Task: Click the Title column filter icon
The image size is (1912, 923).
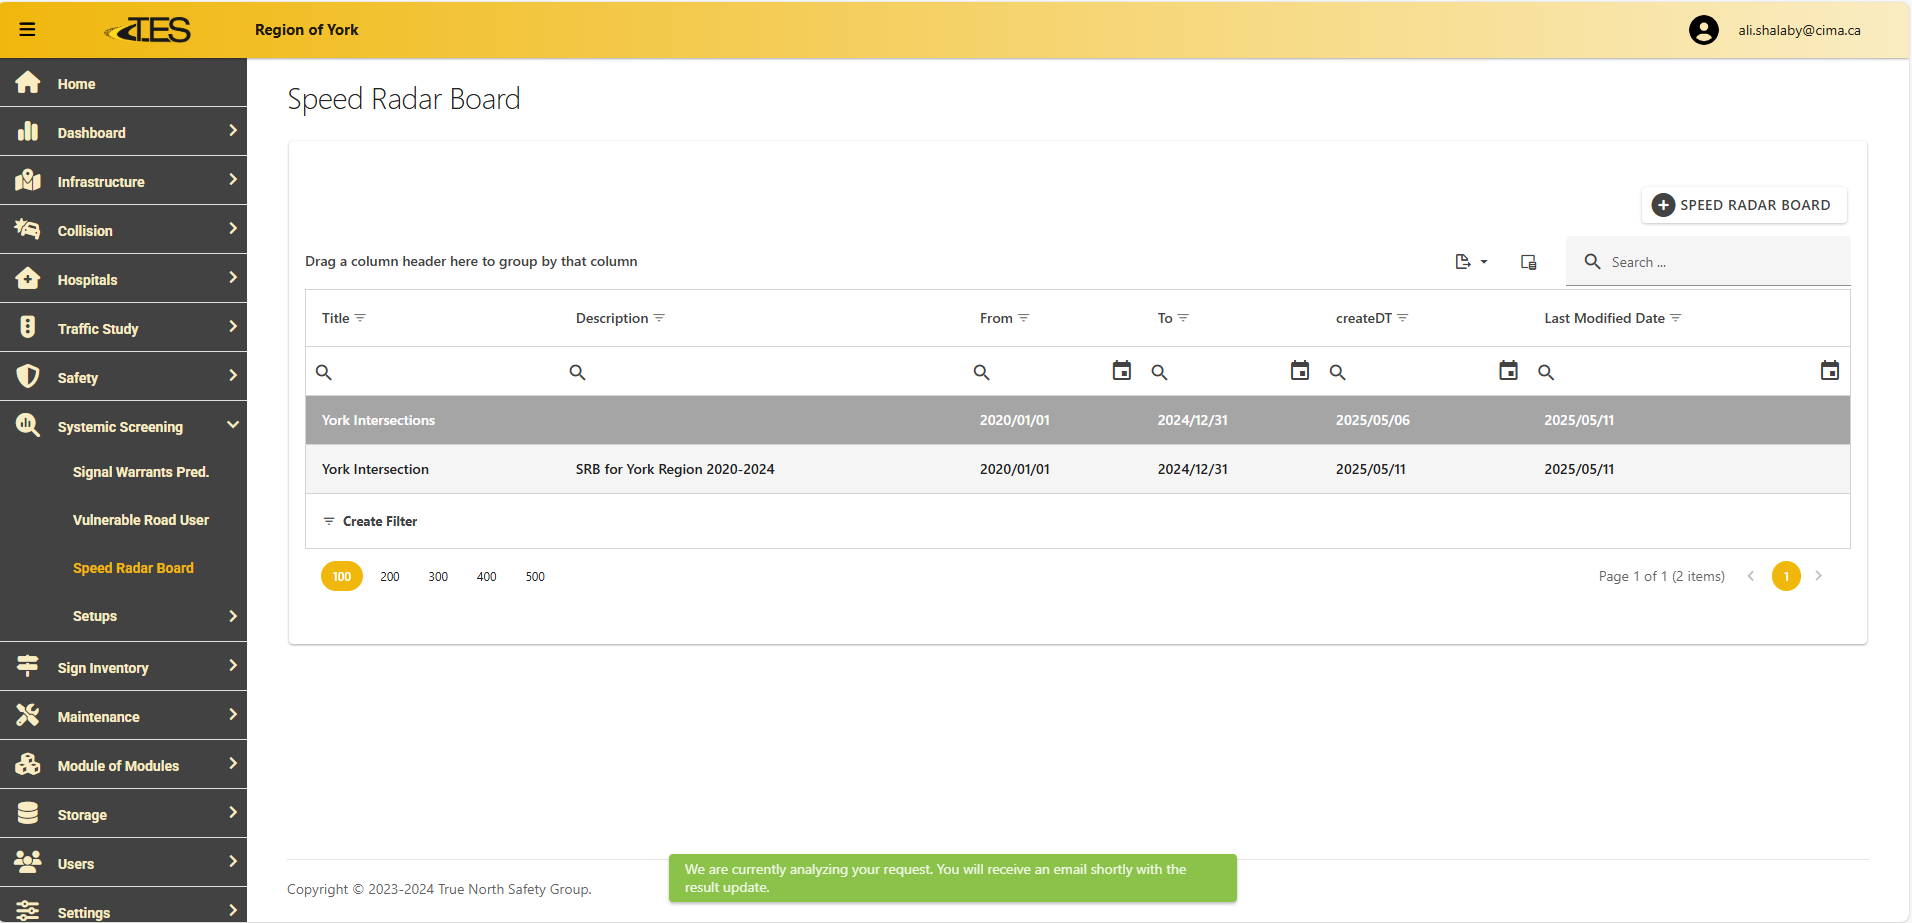Action: coord(361,318)
